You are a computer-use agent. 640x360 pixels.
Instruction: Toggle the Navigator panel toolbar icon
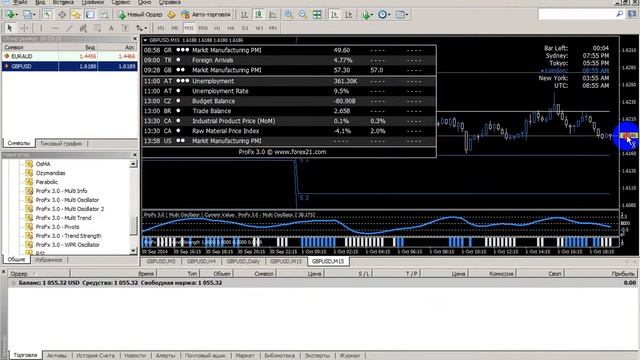coord(76,15)
